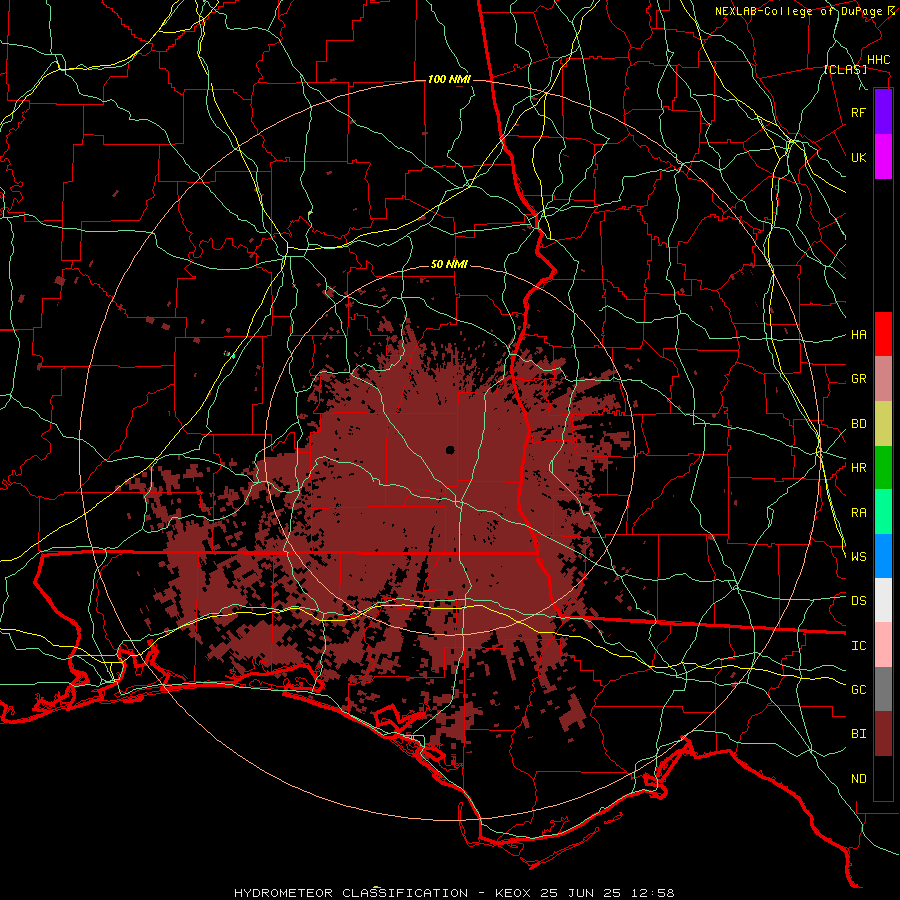Click the UK legend label
The image size is (900, 900).
(858, 157)
